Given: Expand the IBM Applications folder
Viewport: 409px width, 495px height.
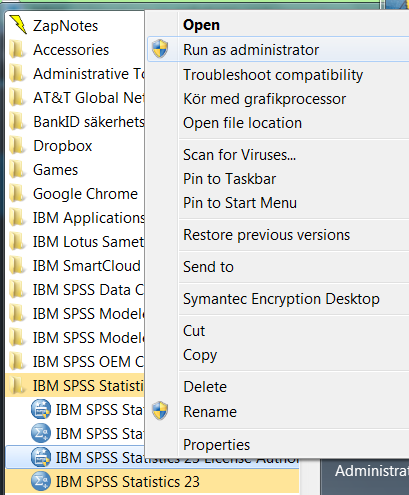Looking at the screenshot, I should pyautogui.click(x=75, y=218).
